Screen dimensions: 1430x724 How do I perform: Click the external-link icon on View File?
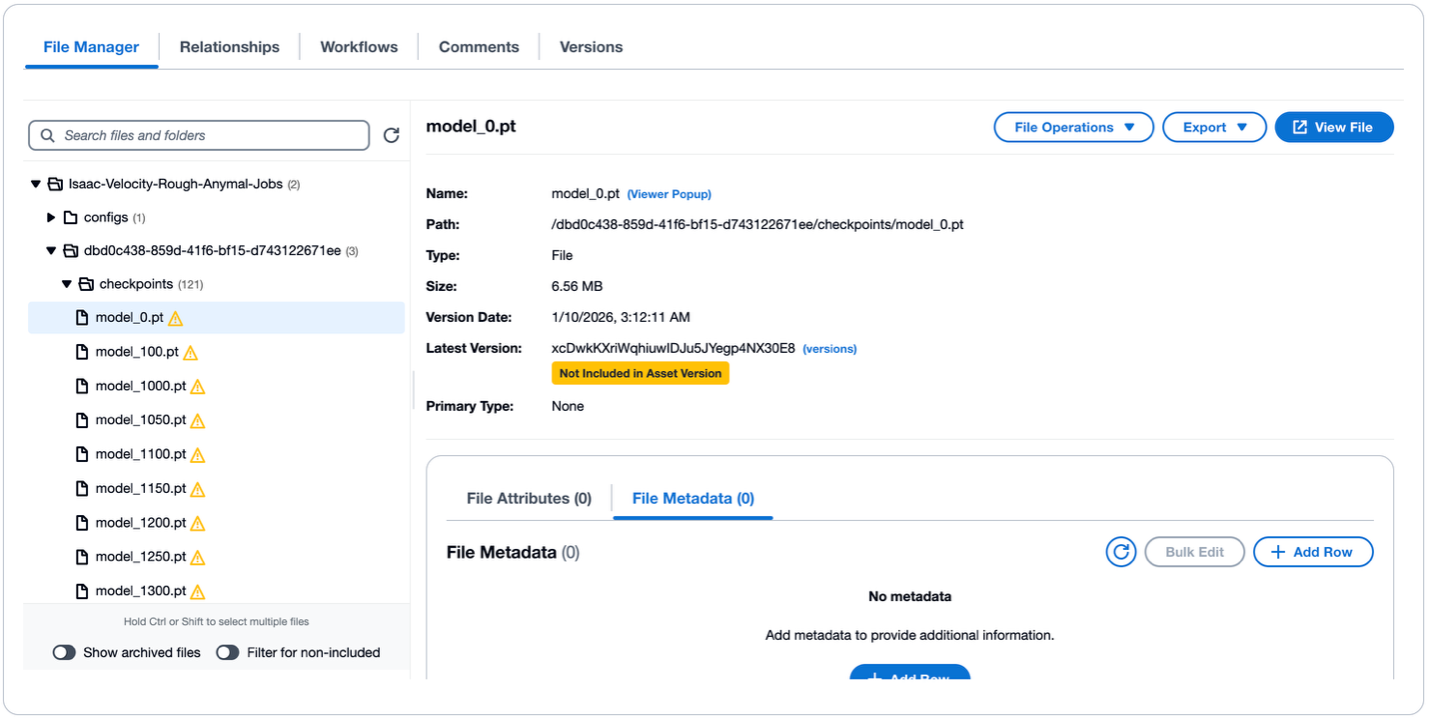(x=1298, y=127)
